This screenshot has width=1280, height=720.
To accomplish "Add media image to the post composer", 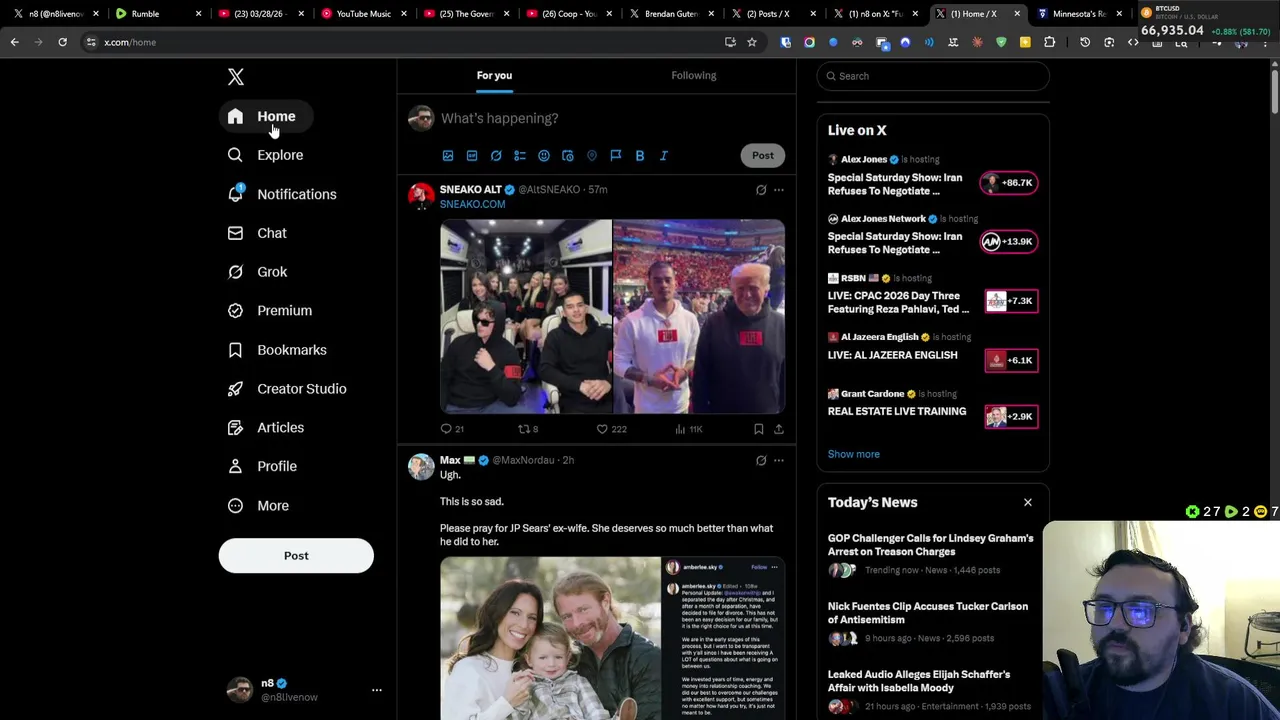I will (448, 156).
